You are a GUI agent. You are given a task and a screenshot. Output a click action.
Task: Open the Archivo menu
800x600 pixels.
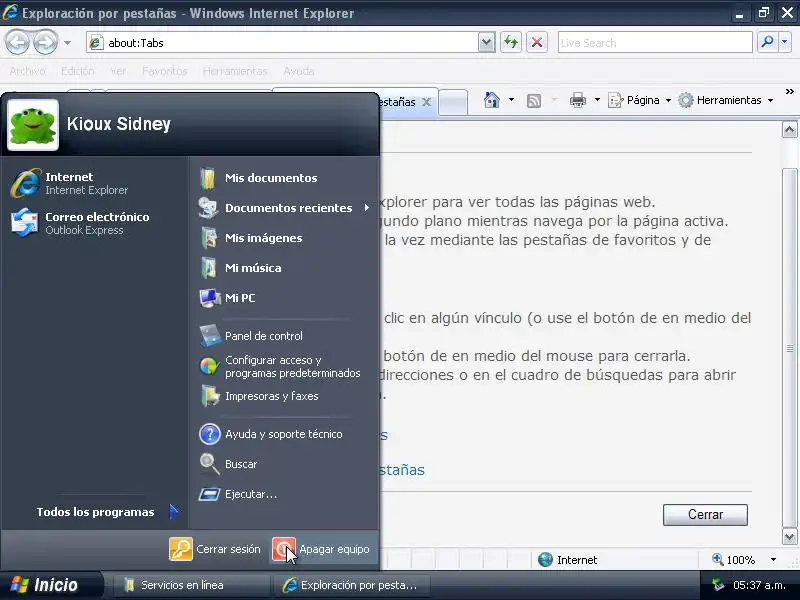point(28,71)
